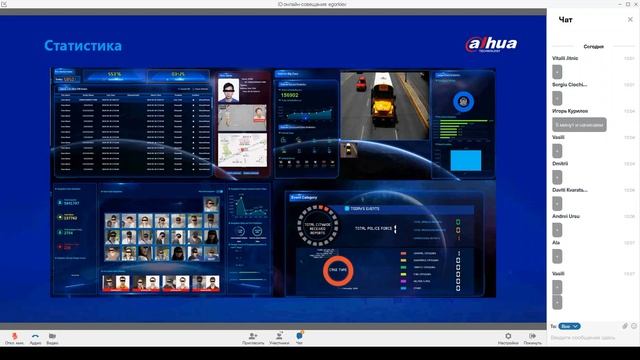Click the Leave meeting button
The image size is (640, 360).
pos(533,338)
